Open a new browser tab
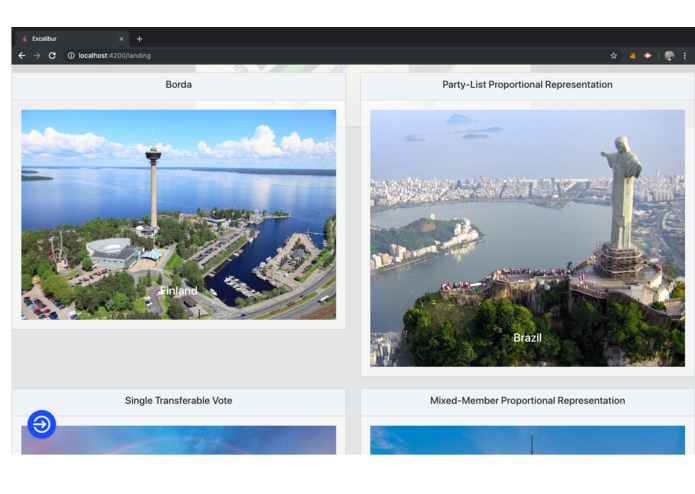The height and width of the screenshot is (494, 695). tap(139, 39)
